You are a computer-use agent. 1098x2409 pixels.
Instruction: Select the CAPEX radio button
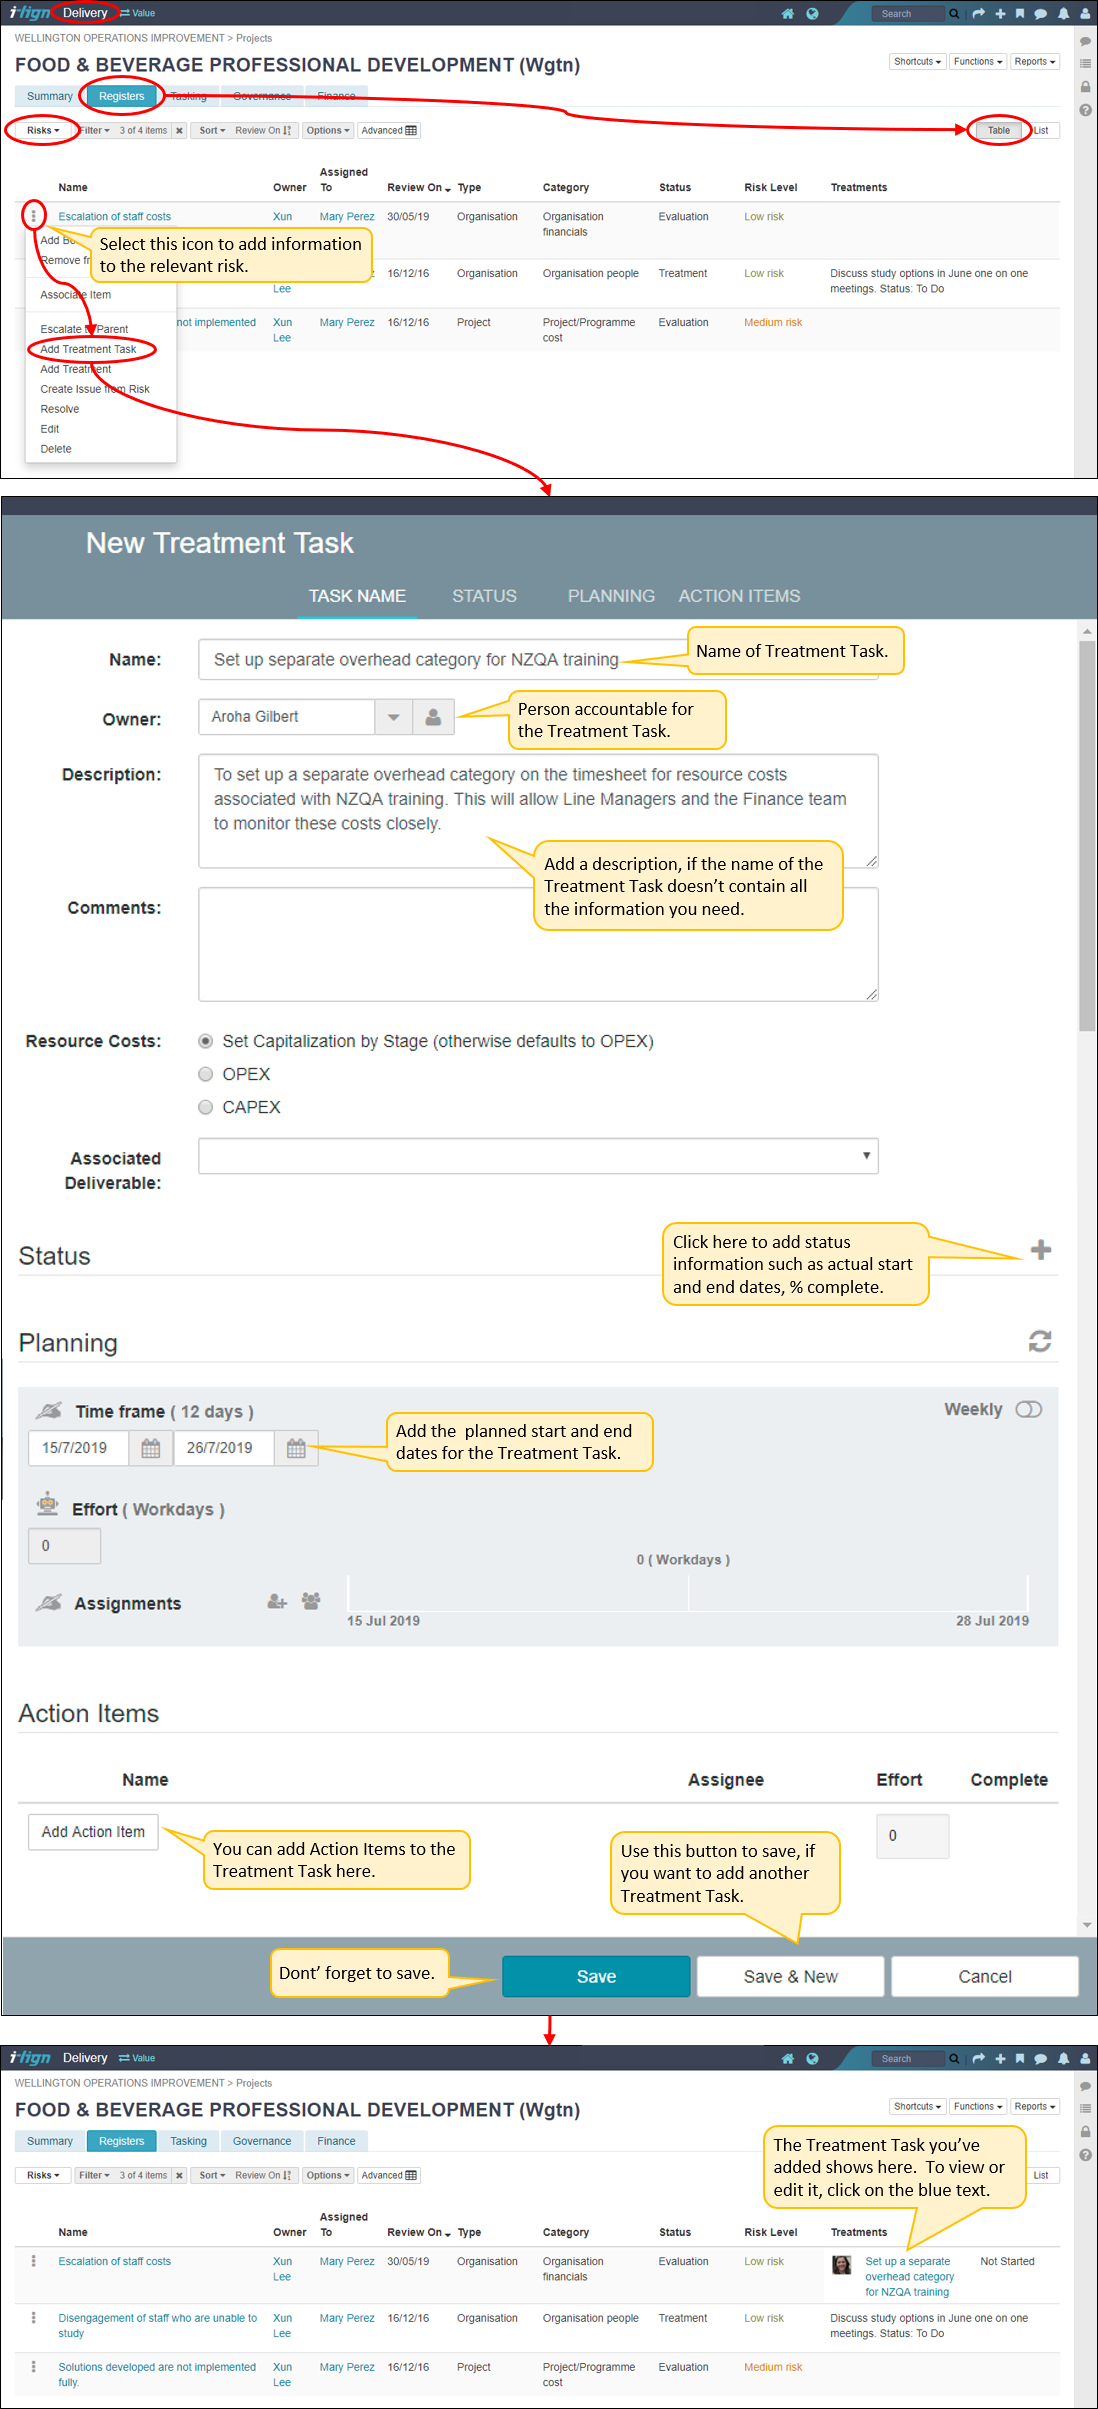(x=206, y=1107)
